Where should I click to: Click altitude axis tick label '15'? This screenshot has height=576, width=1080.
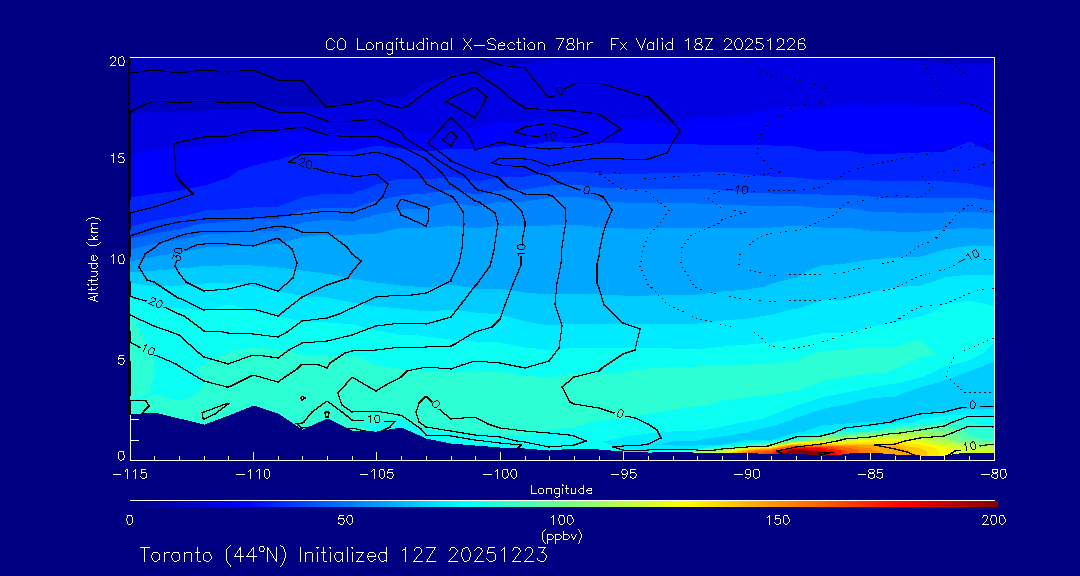117,158
